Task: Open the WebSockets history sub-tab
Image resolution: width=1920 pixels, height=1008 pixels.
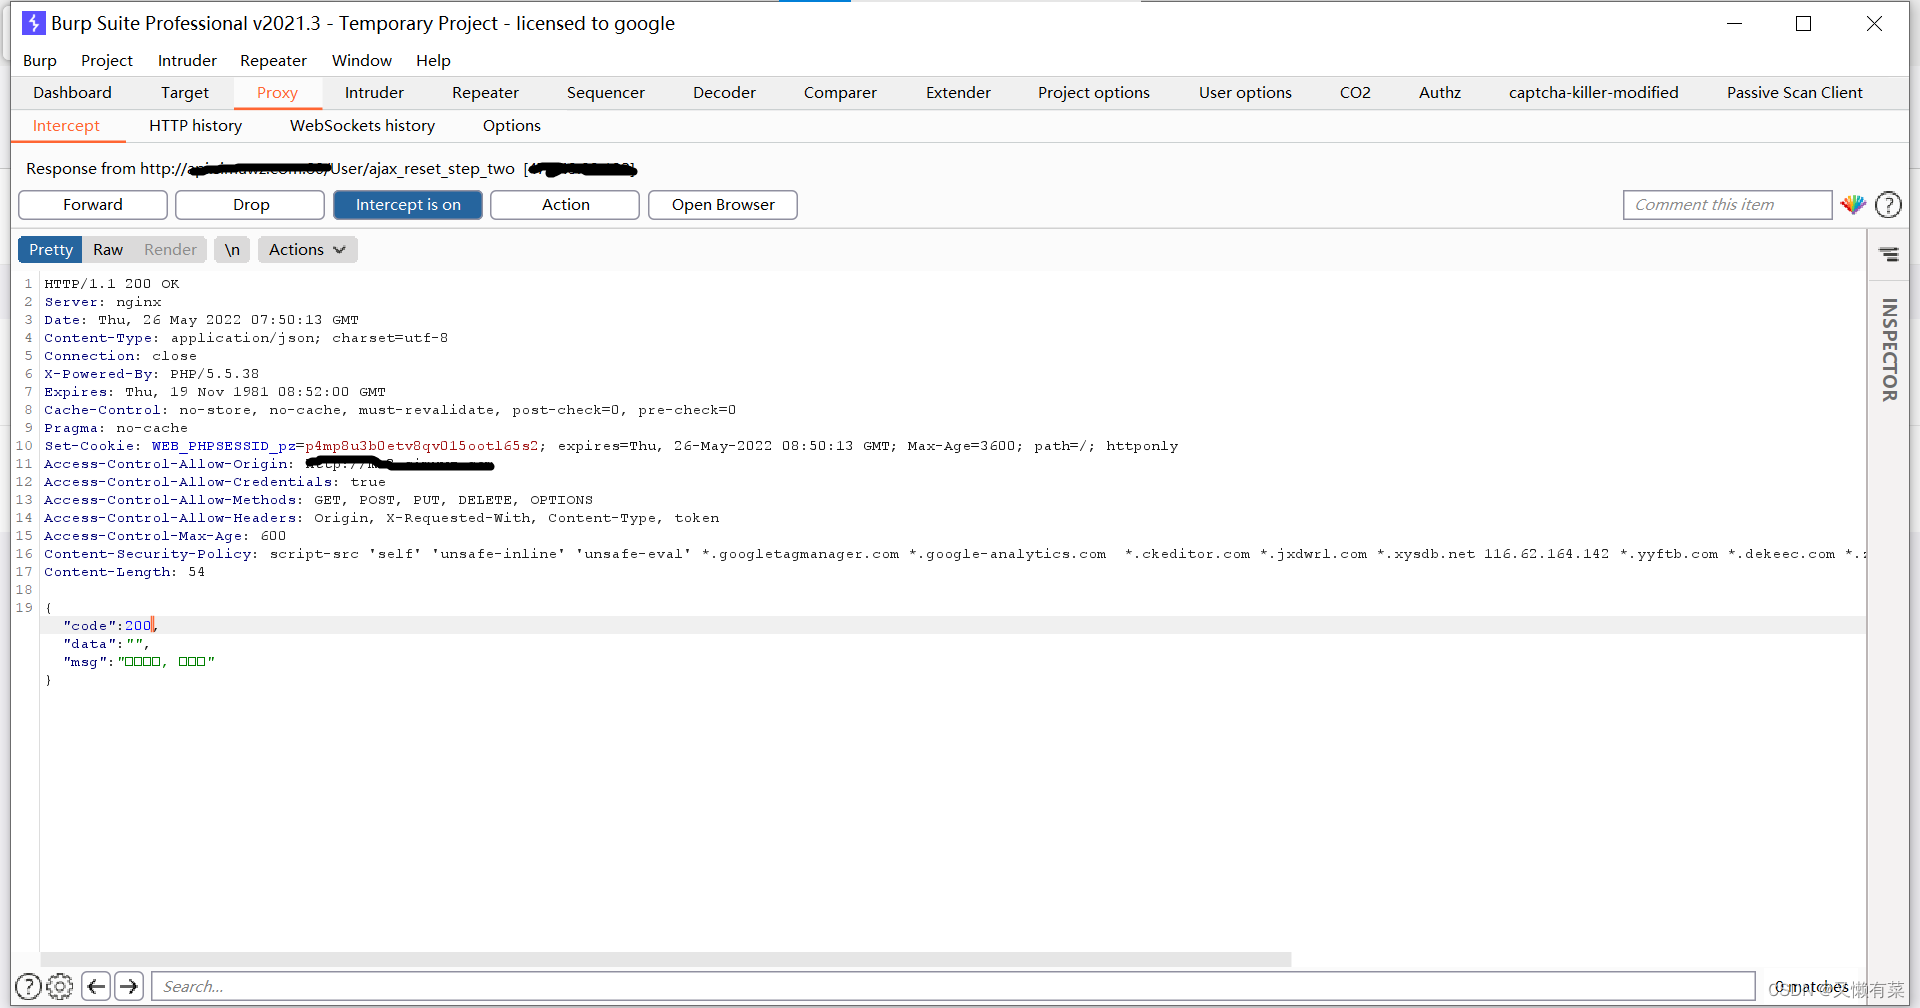Action: pyautogui.click(x=362, y=126)
